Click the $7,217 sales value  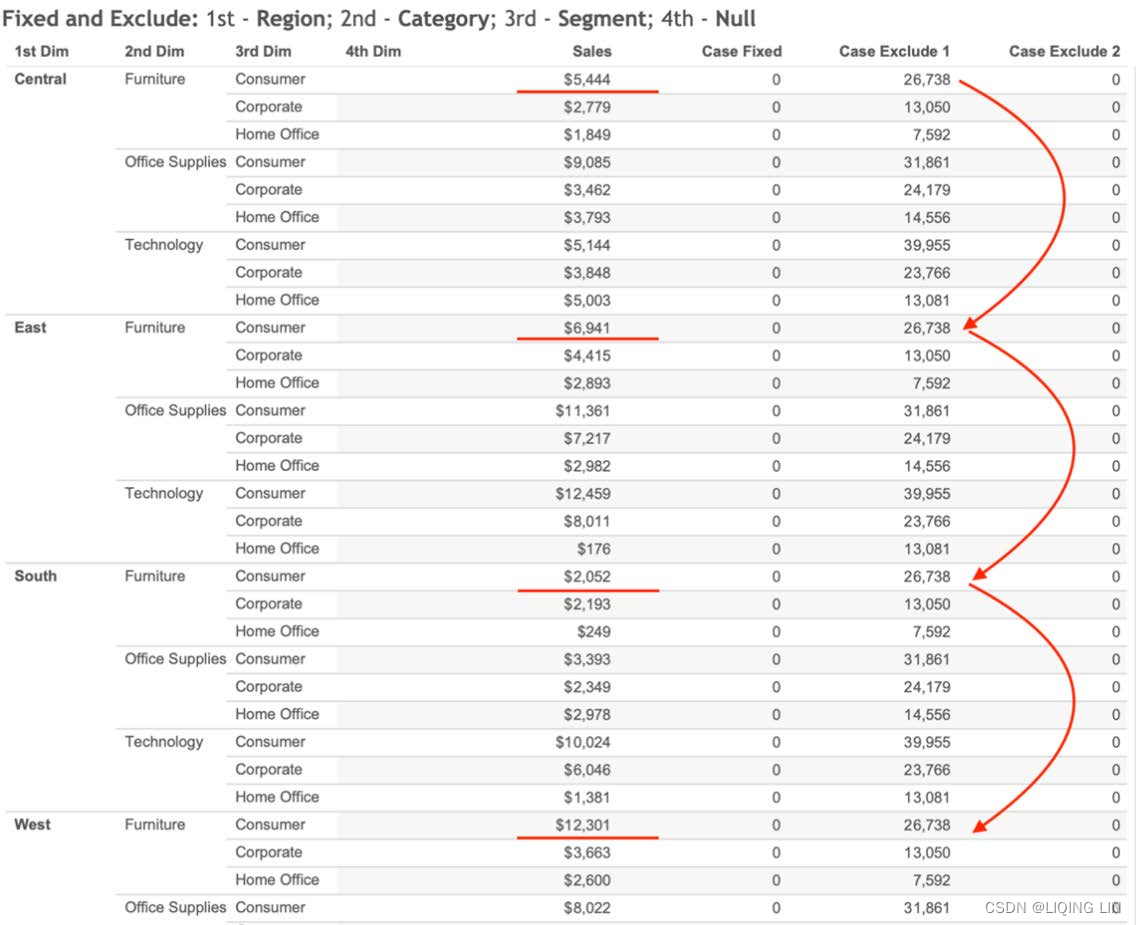tap(587, 438)
